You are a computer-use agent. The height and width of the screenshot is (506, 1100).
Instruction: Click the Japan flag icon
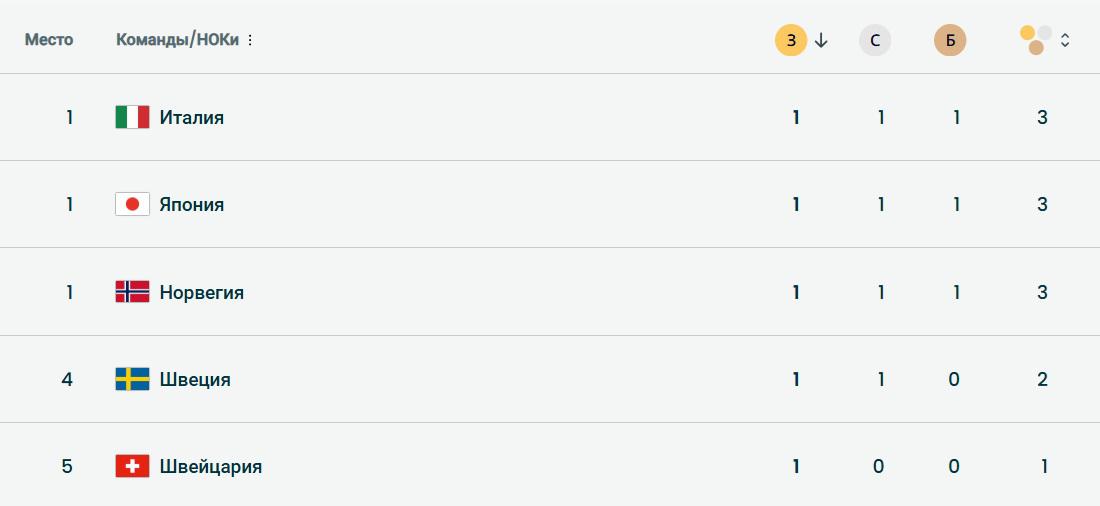[x=132, y=204]
